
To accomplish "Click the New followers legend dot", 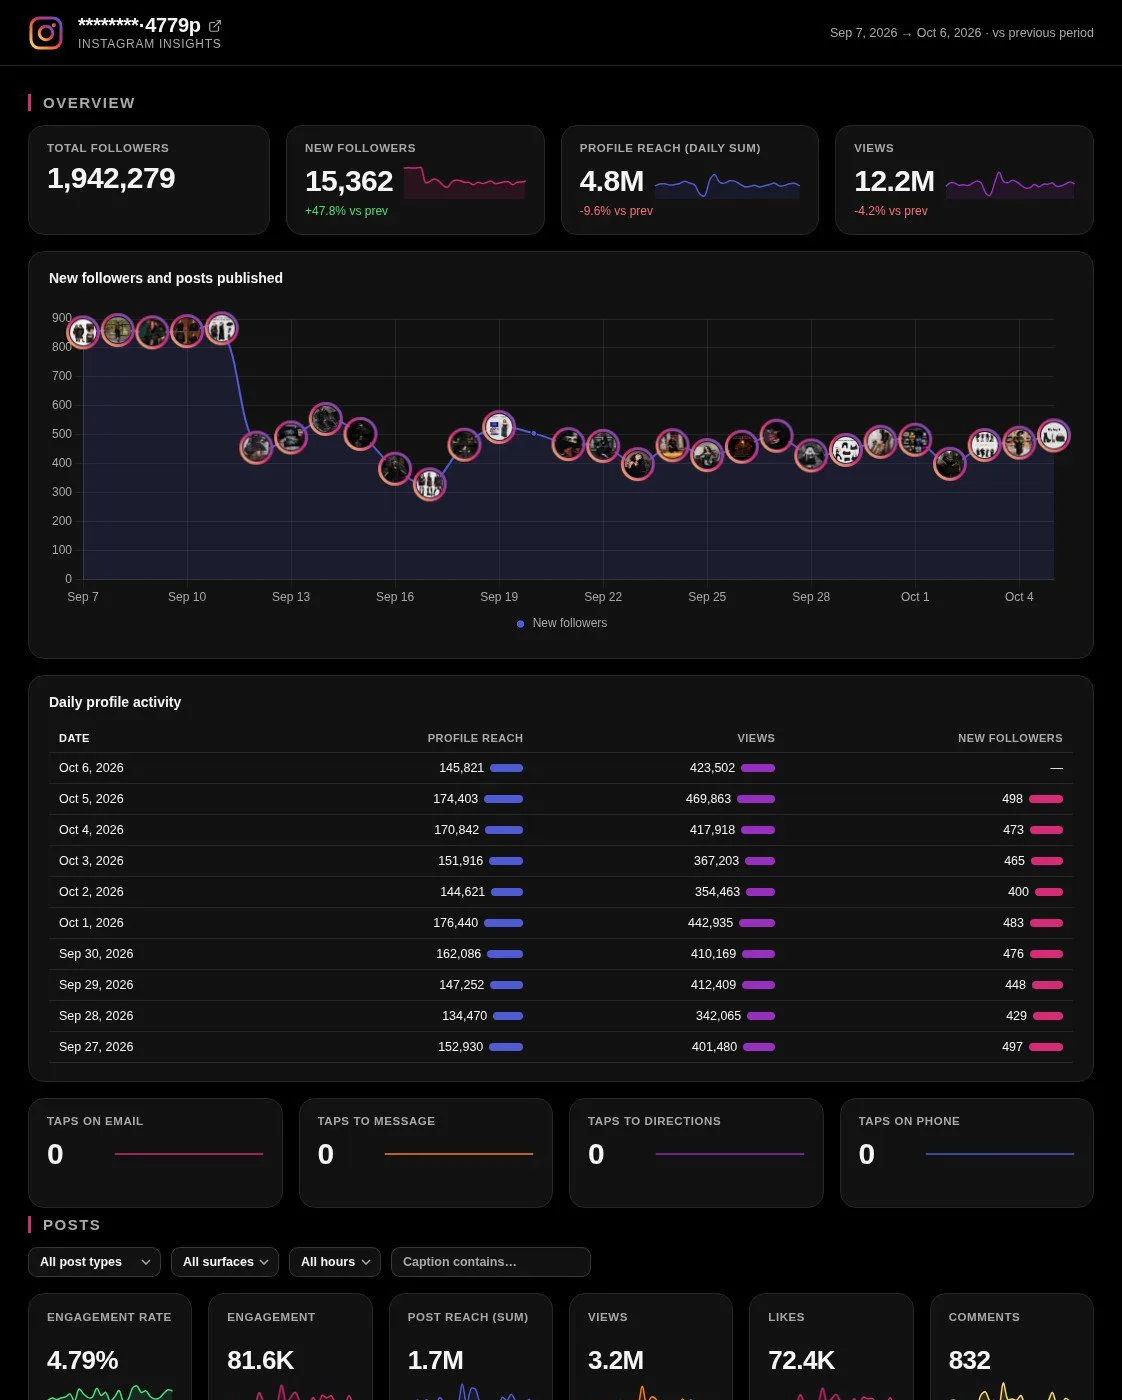I will [x=520, y=624].
